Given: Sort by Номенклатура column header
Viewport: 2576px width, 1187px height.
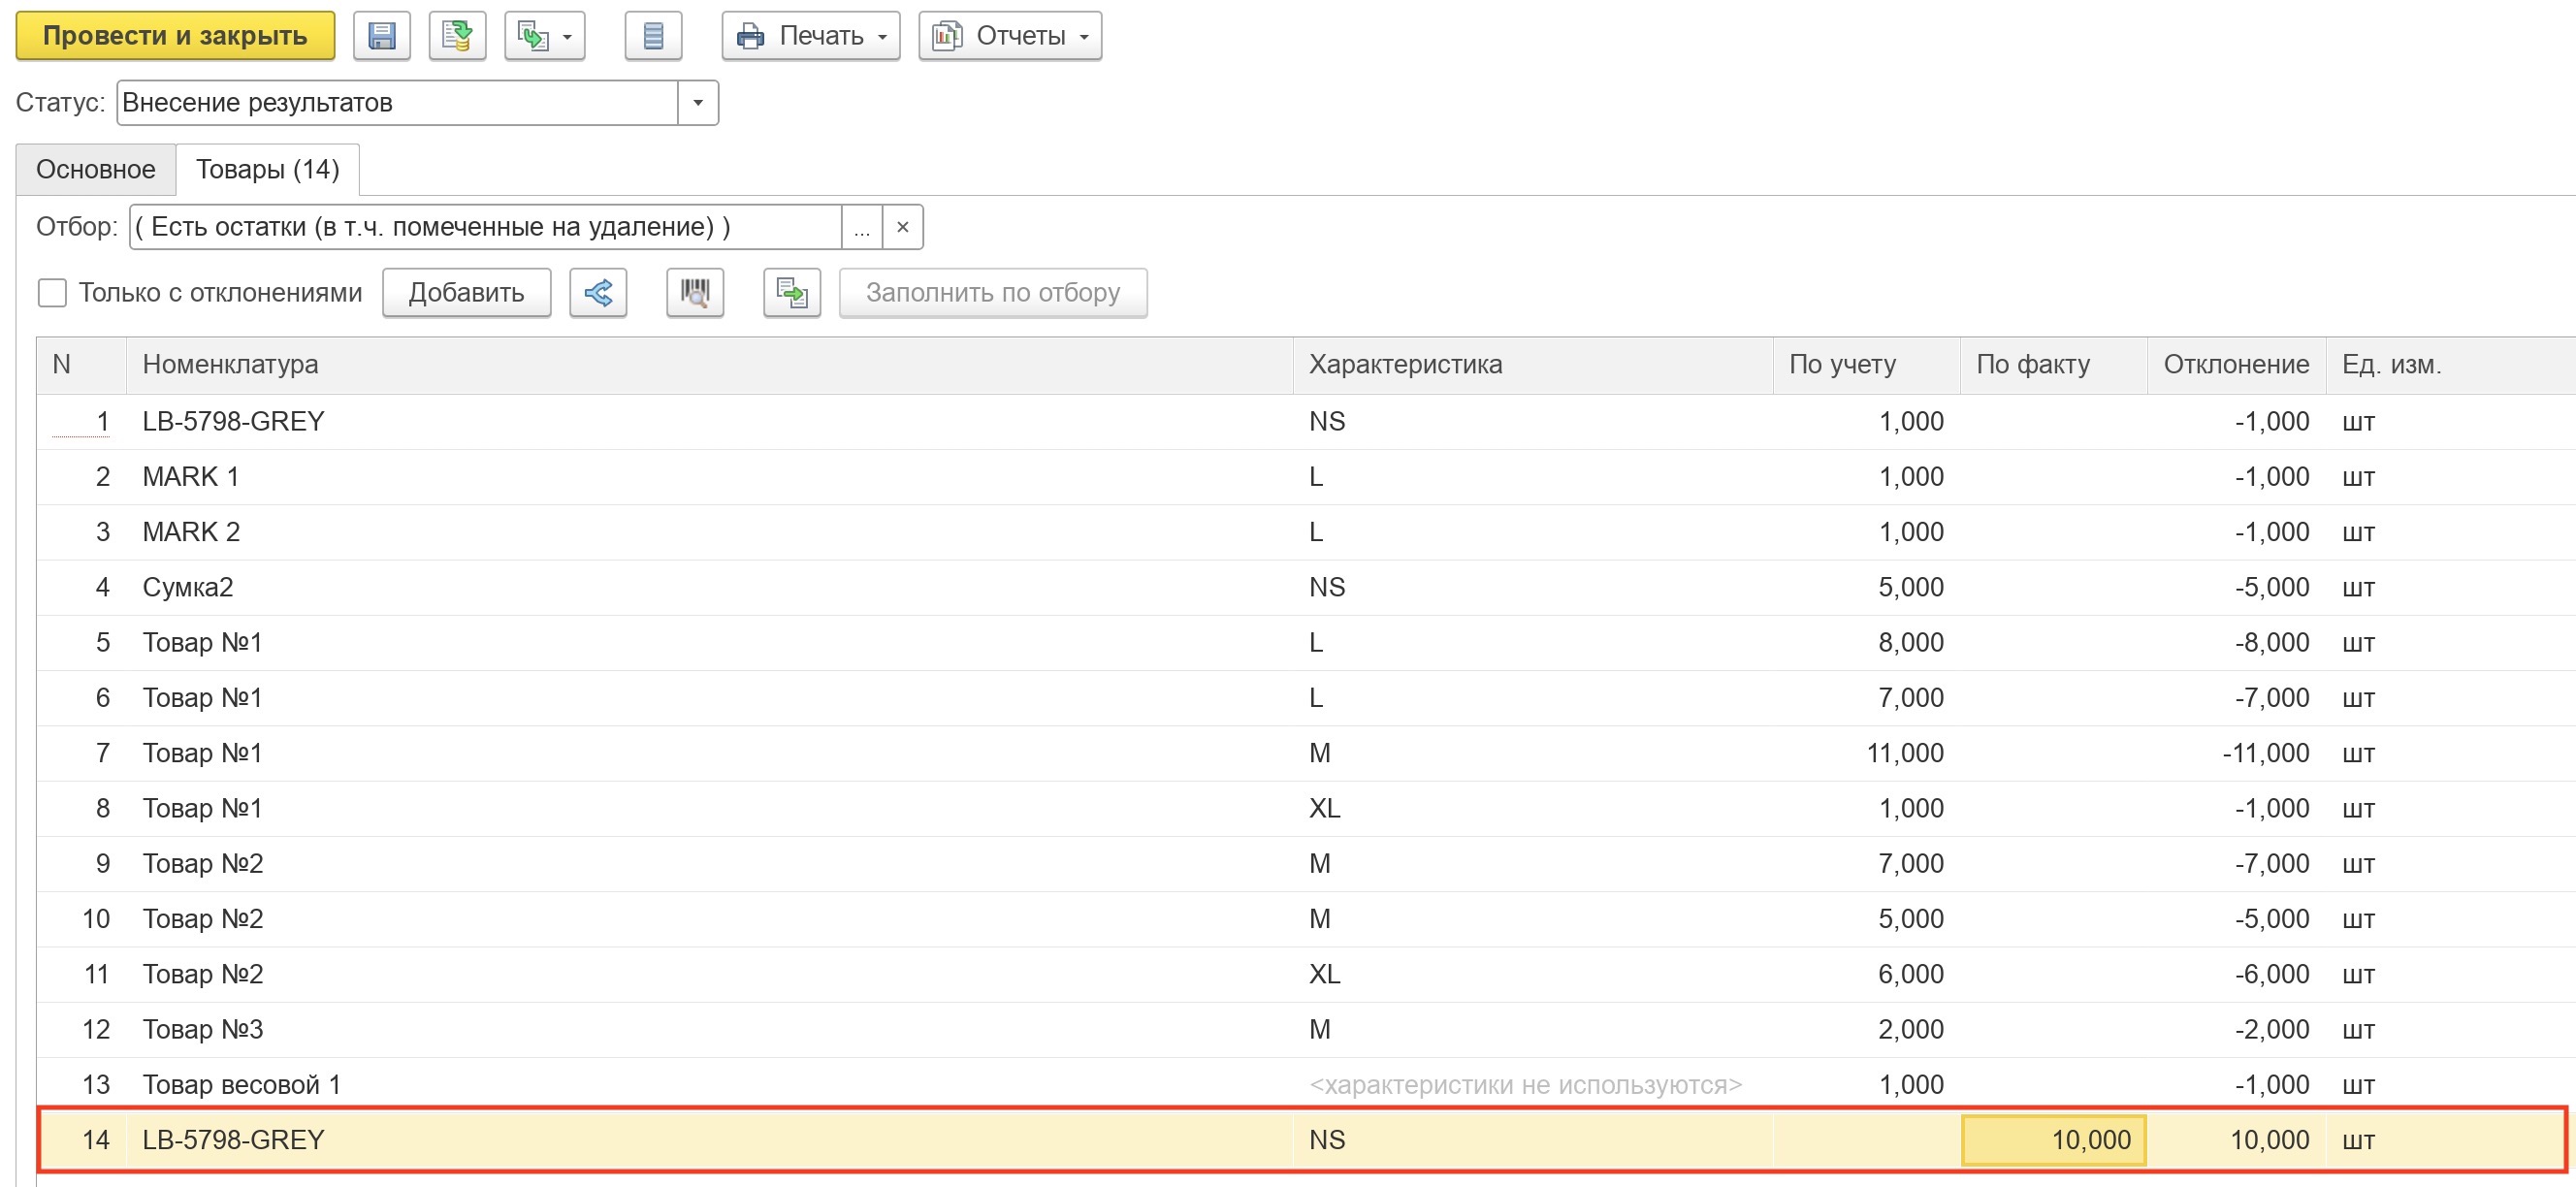Looking at the screenshot, I should coord(709,365).
